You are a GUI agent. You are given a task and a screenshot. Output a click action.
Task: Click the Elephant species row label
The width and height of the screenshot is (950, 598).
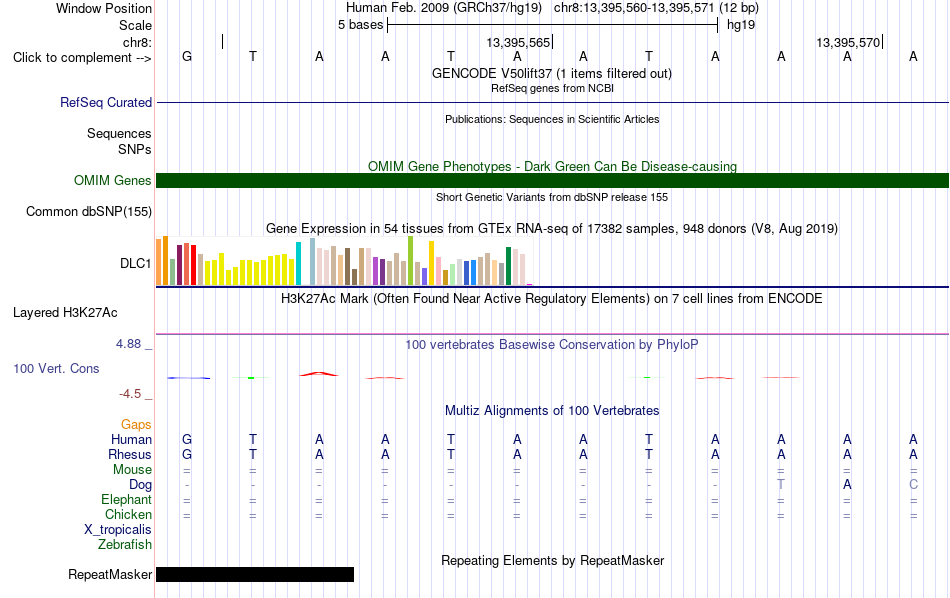[127, 499]
